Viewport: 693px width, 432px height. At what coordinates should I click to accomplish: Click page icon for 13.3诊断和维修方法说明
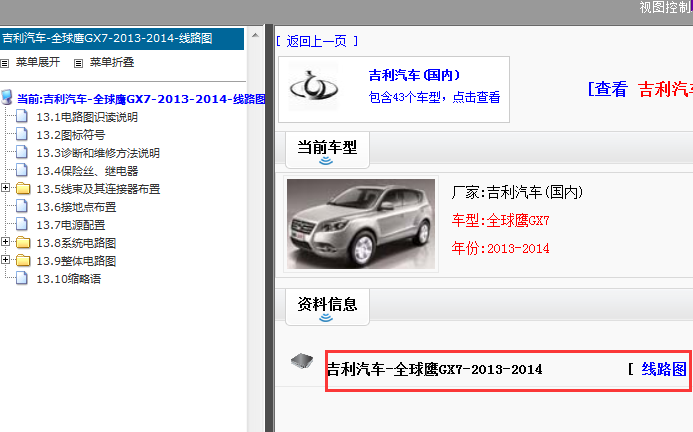22,153
